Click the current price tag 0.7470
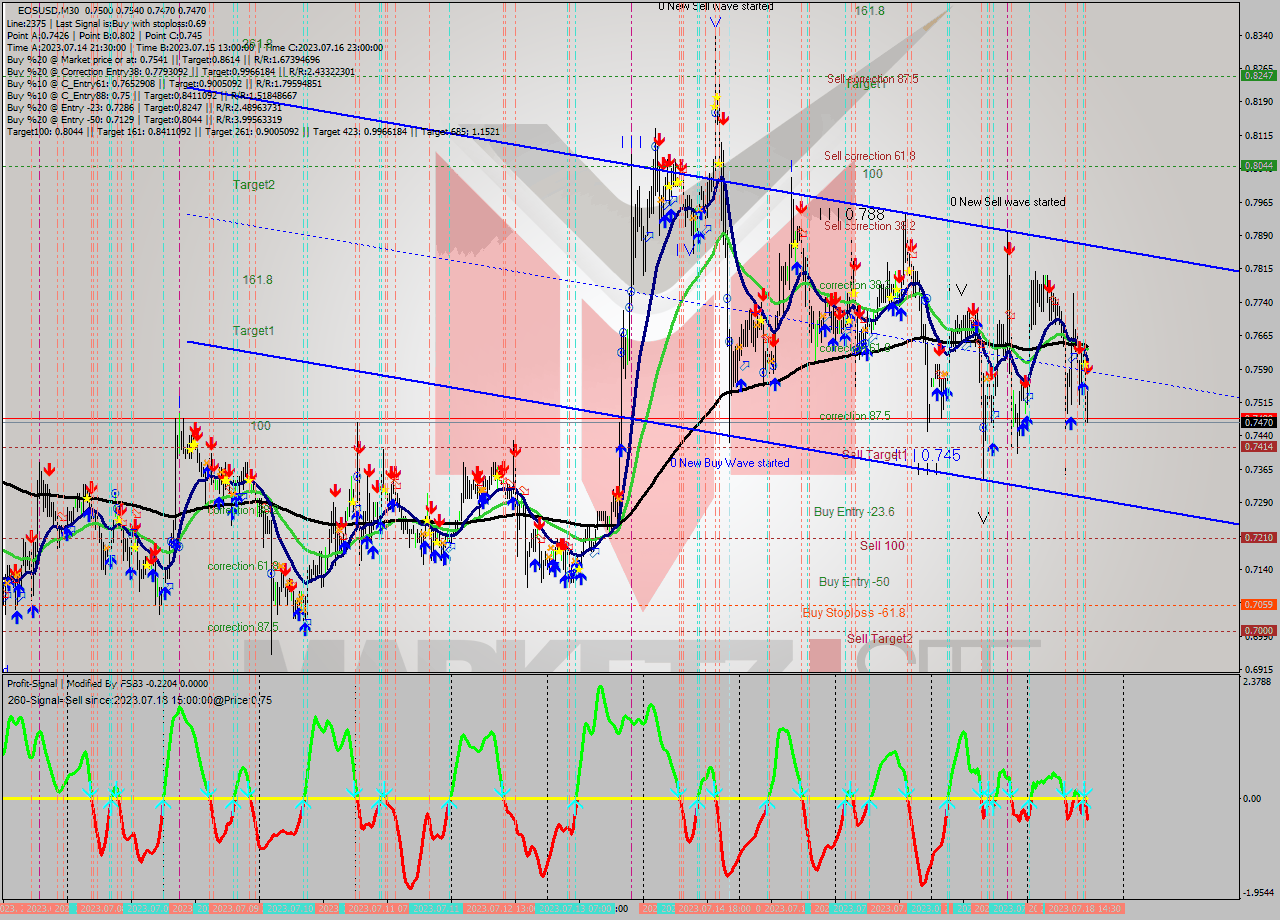Viewport: 1280px width, 920px height. pos(1257,423)
